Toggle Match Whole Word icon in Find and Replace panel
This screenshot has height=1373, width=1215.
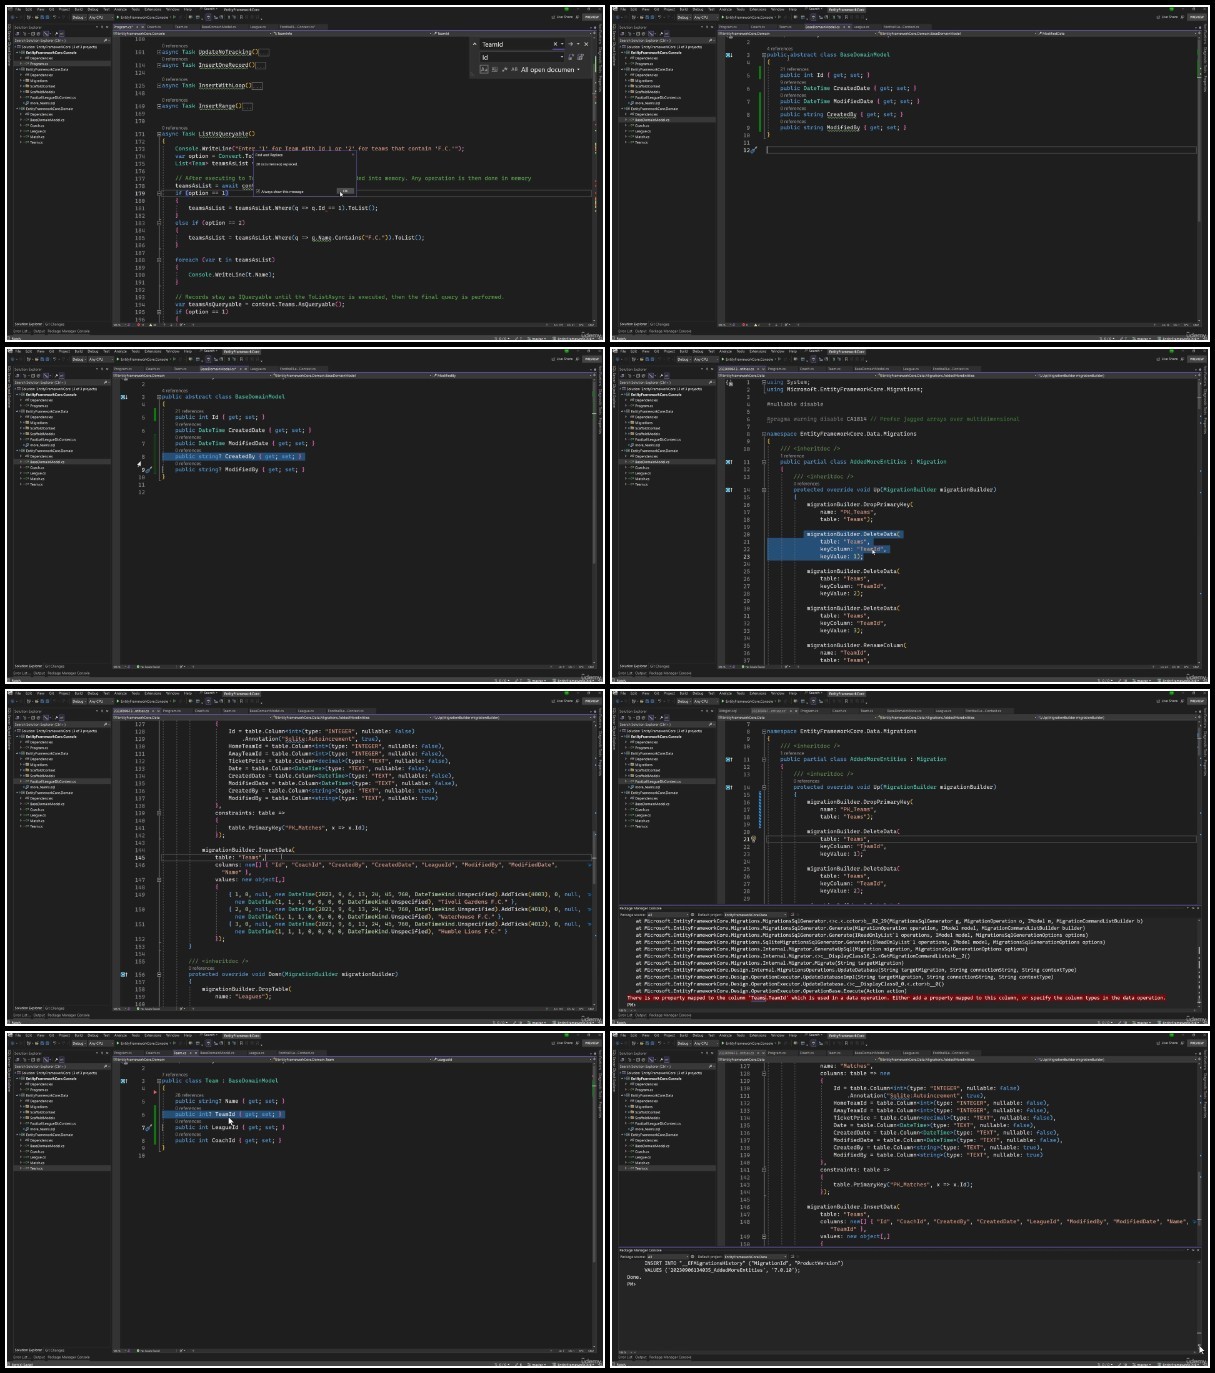[x=494, y=70]
